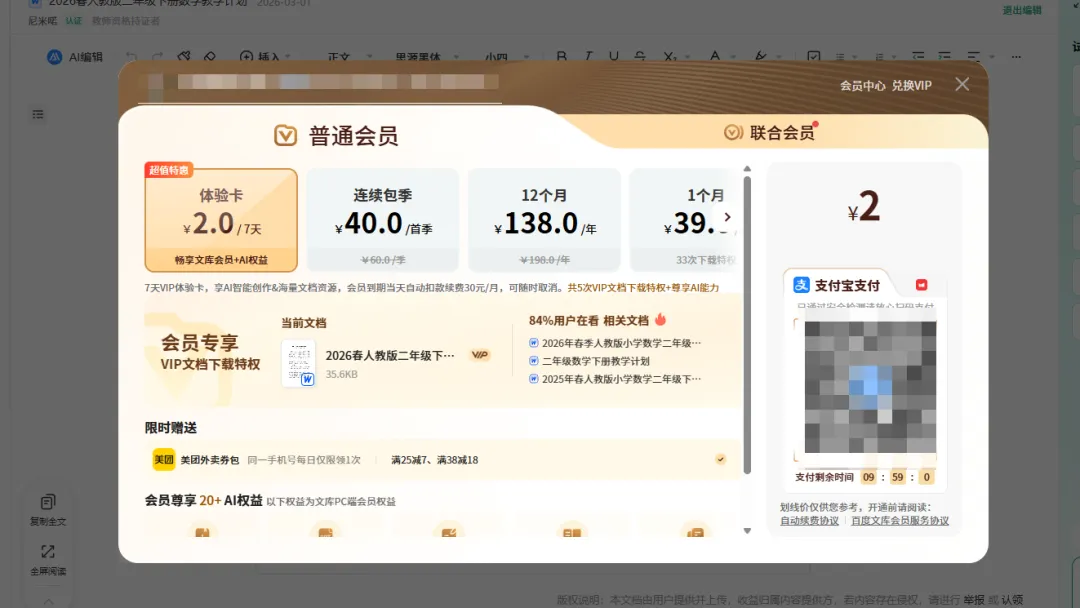Click 兑换VIP in popup header

click(911, 85)
